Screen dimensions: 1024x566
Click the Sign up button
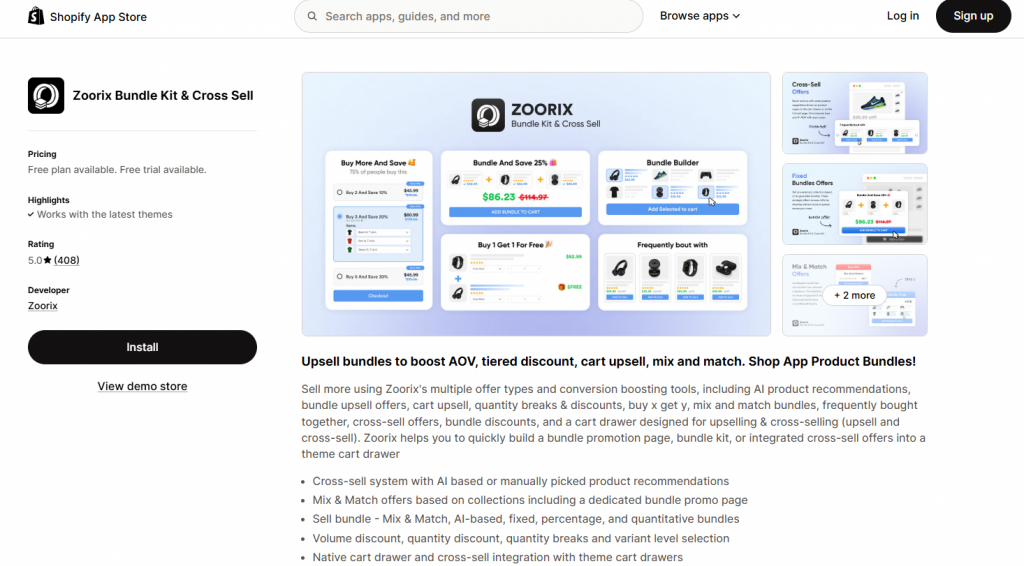click(973, 16)
